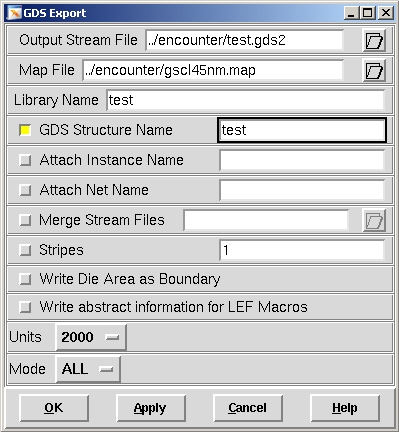Open the Units dropdown showing 2000
The height and width of the screenshot is (432, 399).
pyautogui.click(x=91, y=337)
